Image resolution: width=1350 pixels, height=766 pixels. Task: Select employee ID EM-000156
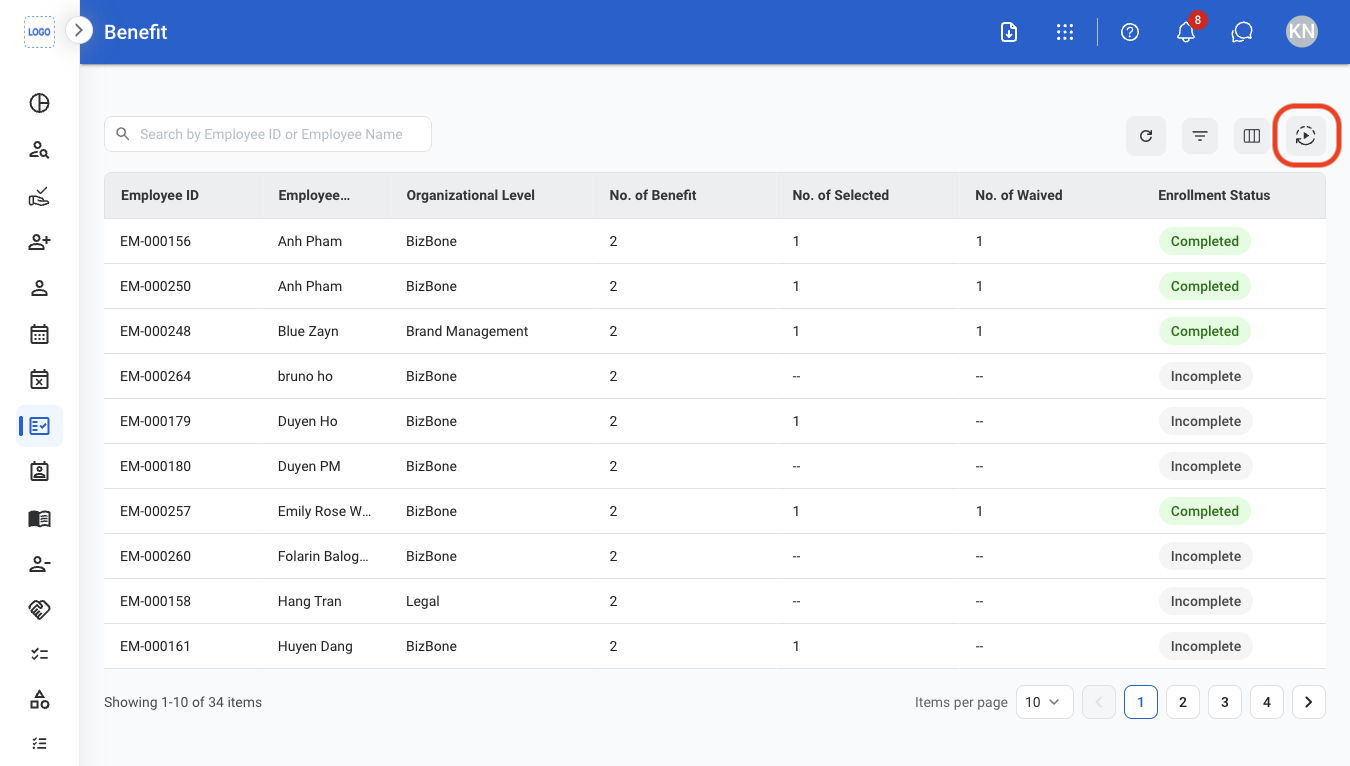(155, 241)
